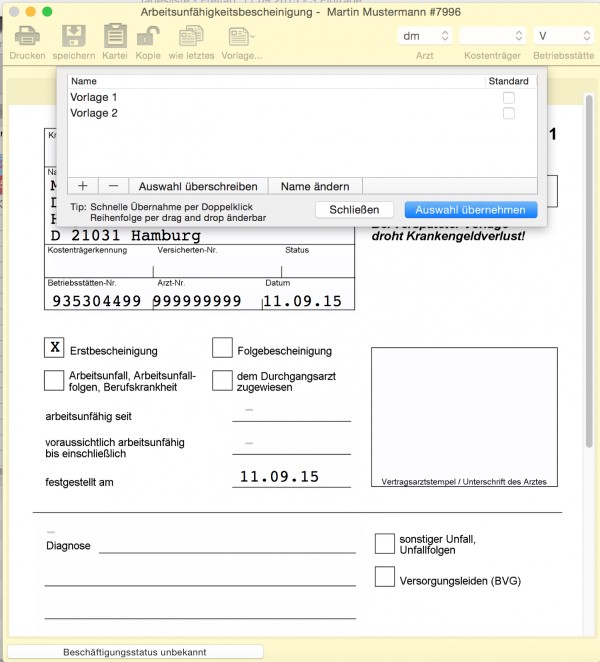Image resolution: width=600 pixels, height=662 pixels.
Task: Click the Kopie padlock icon
Action: tap(148, 36)
